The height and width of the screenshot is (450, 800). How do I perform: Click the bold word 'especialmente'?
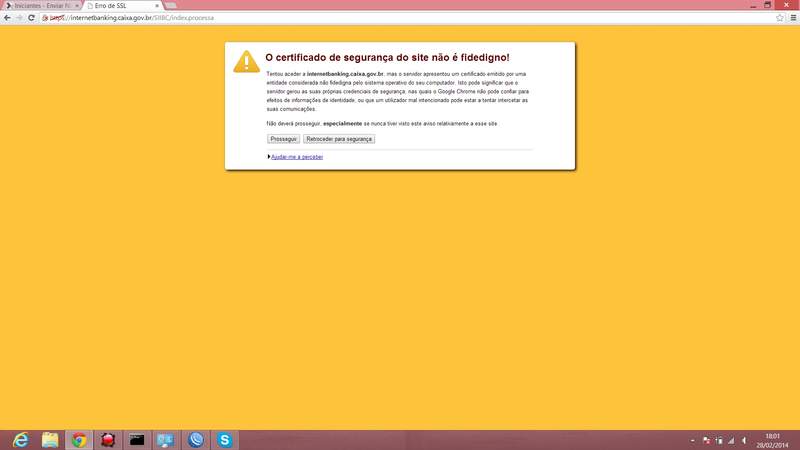(x=342, y=123)
